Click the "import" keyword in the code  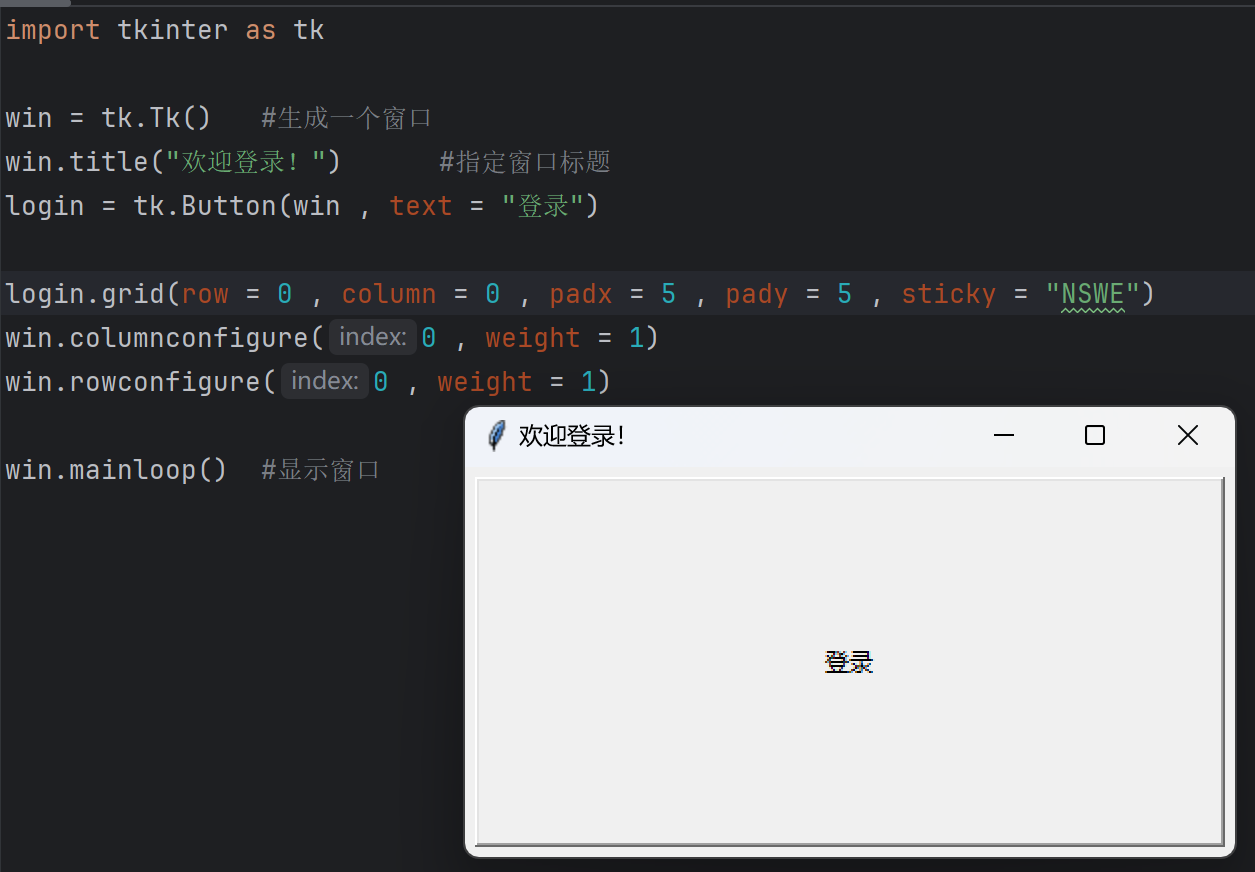(x=53, y=30)
